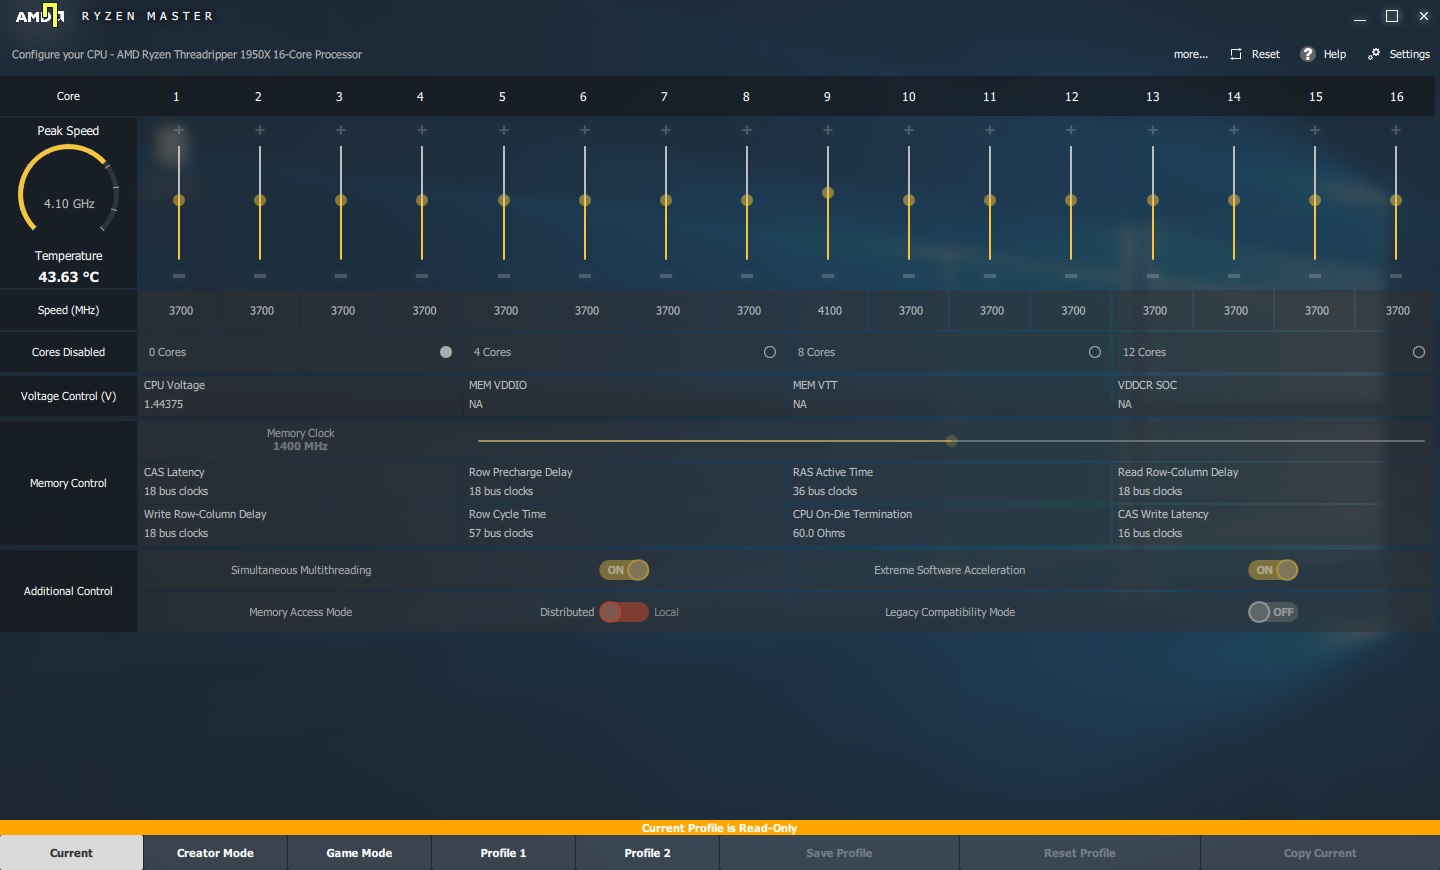
Task: Switch to the Game Mode tab
Action: point(359,853)
